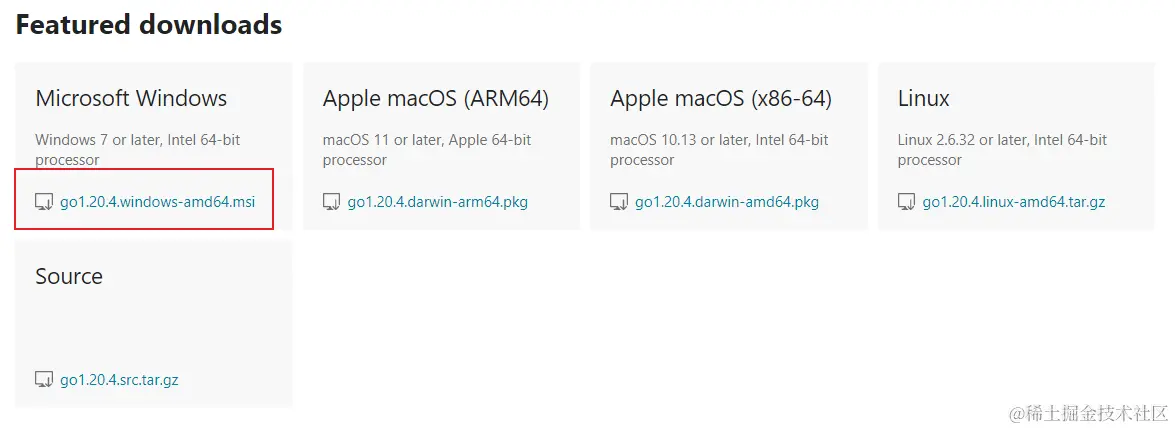This screenshot has width=1175, height=430.
Task: Click download icon beside go1.20.4.linux-amd64.tar.gz
Action: tap(906, 202)
